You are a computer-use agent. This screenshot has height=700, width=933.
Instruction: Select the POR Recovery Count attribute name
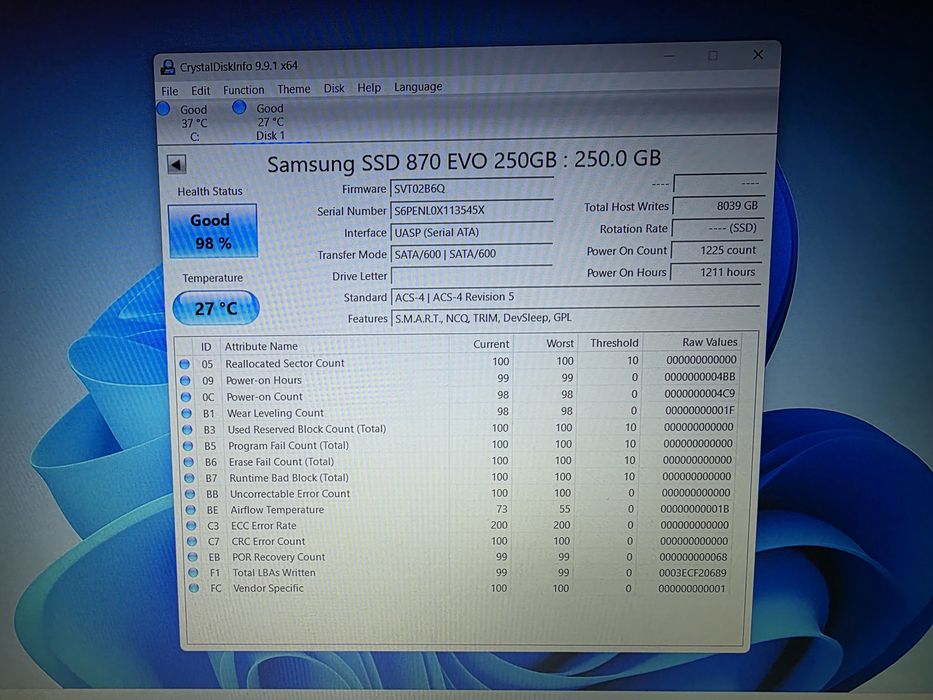pos(278,557)
